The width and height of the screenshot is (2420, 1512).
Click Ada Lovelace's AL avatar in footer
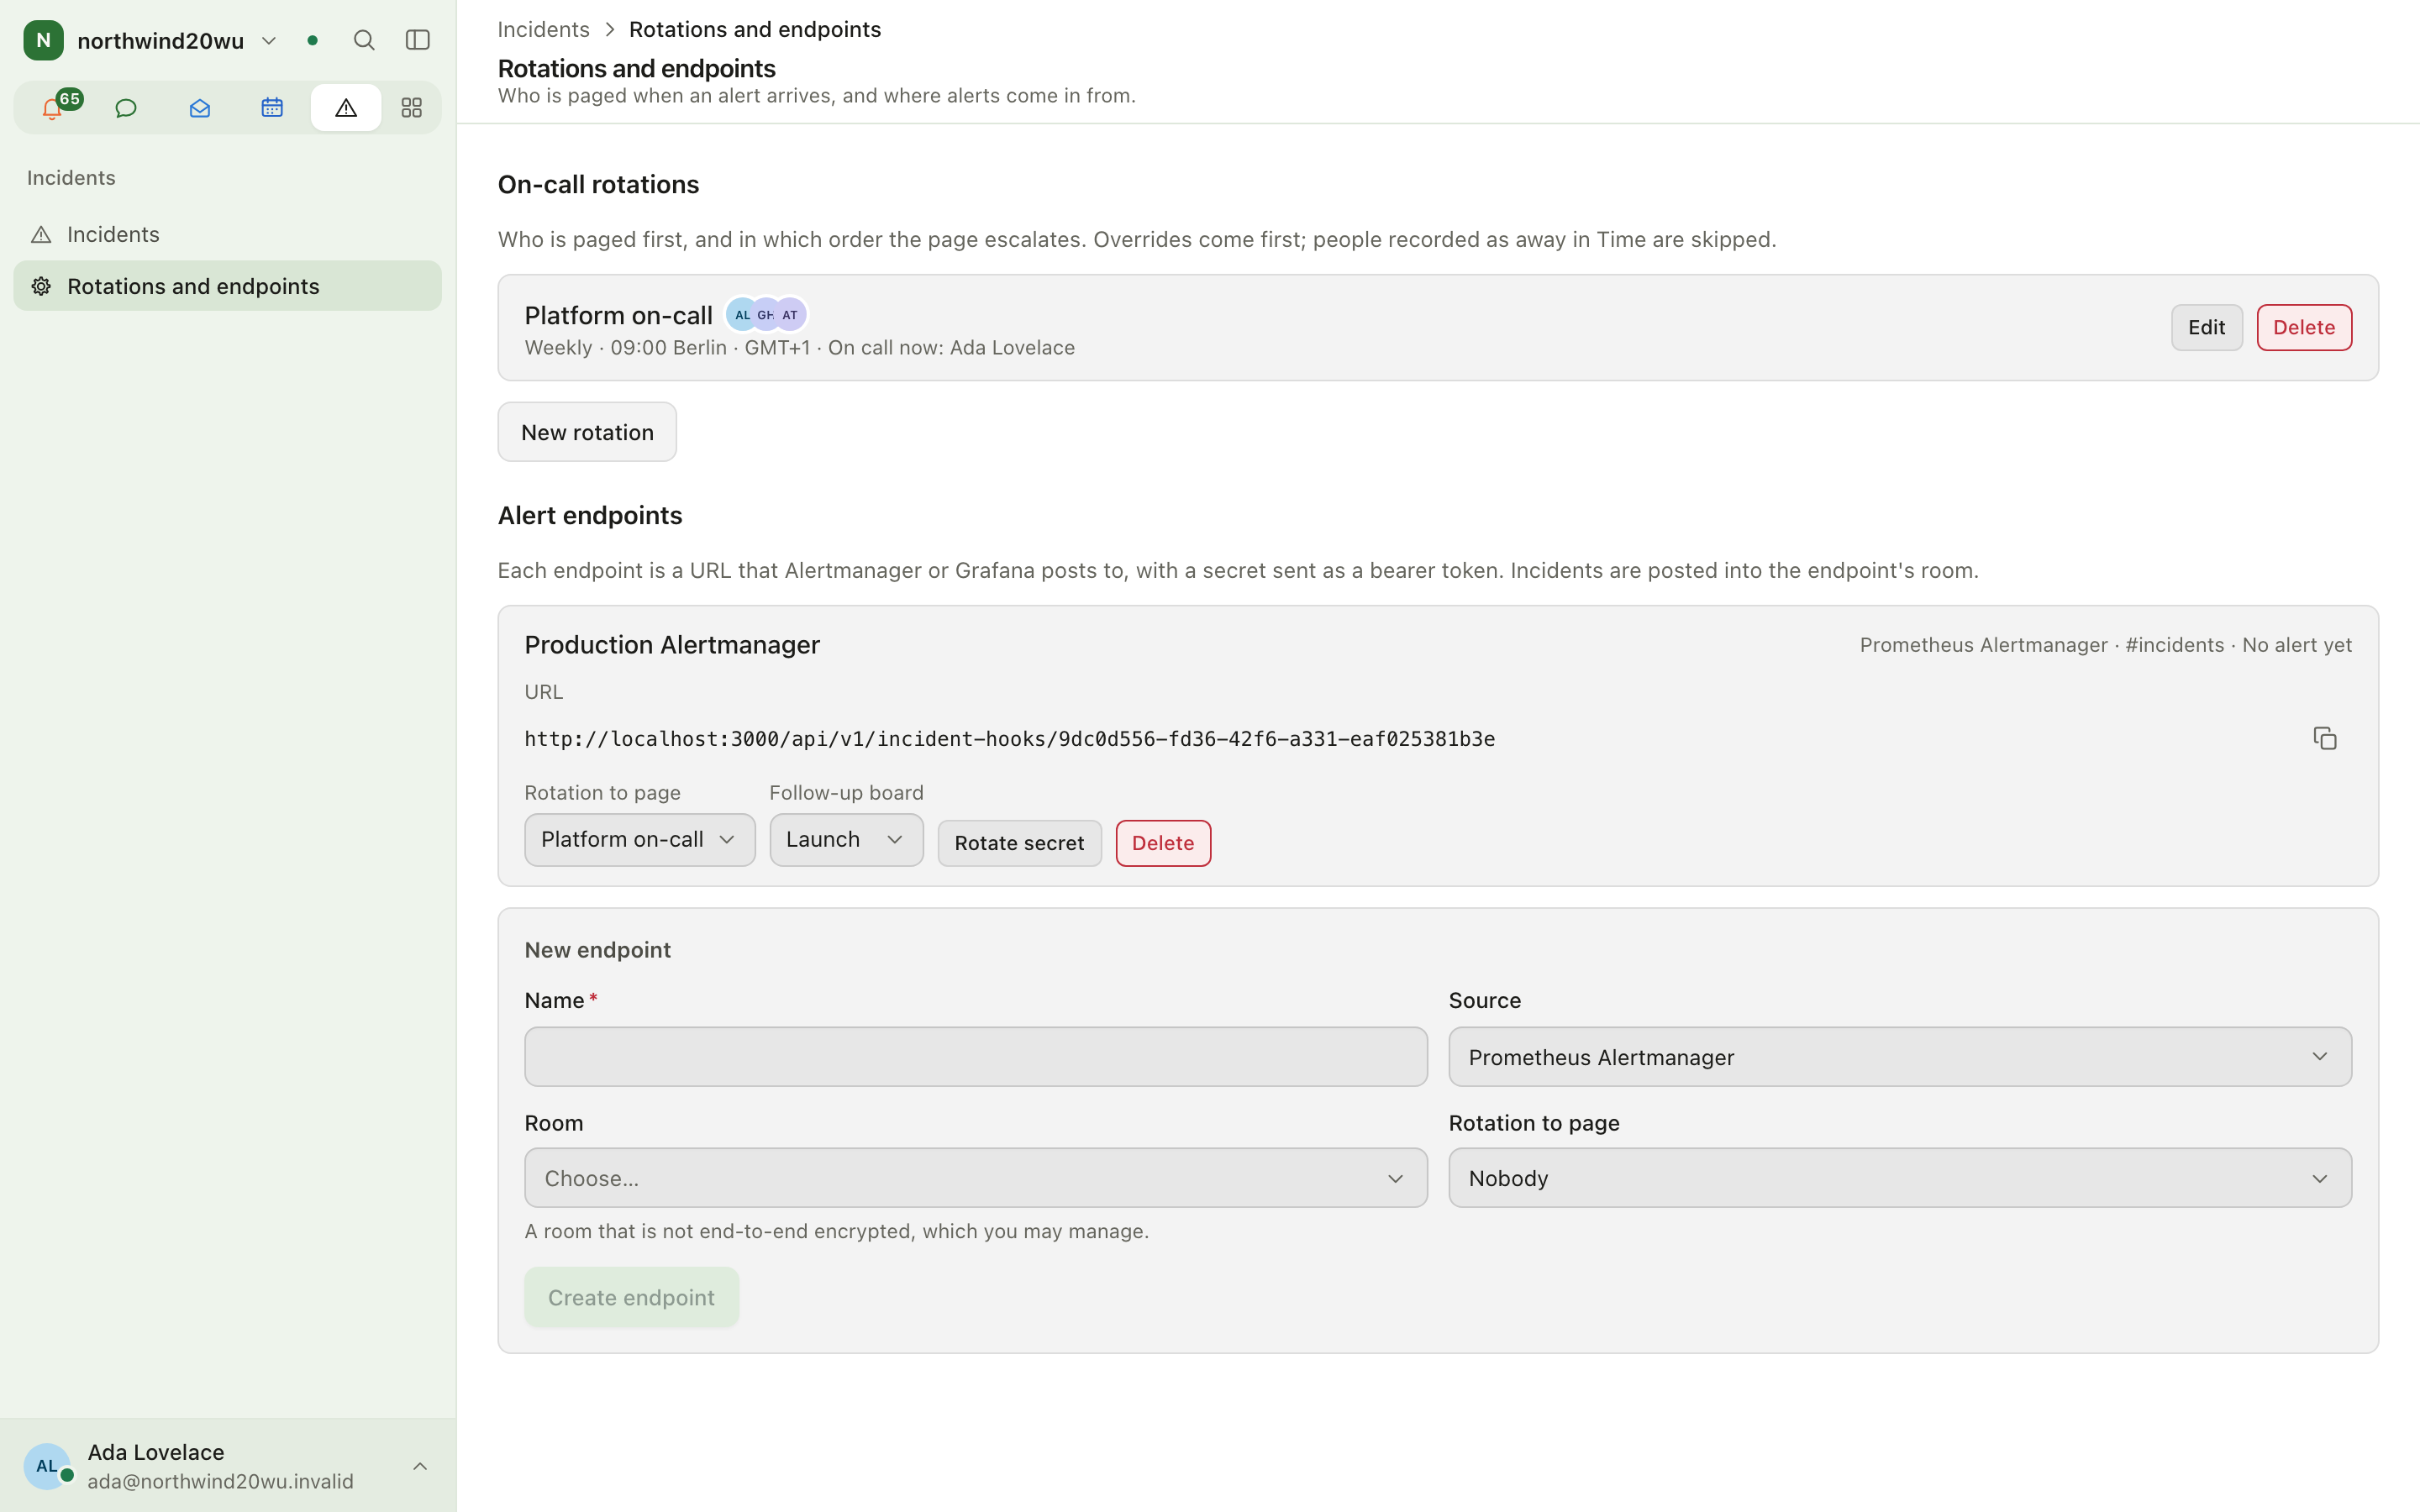(47, 1466)
